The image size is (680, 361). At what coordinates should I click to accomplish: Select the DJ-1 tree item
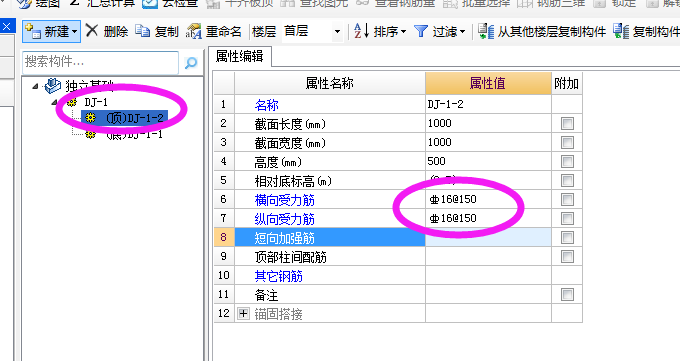pos(96,102)
